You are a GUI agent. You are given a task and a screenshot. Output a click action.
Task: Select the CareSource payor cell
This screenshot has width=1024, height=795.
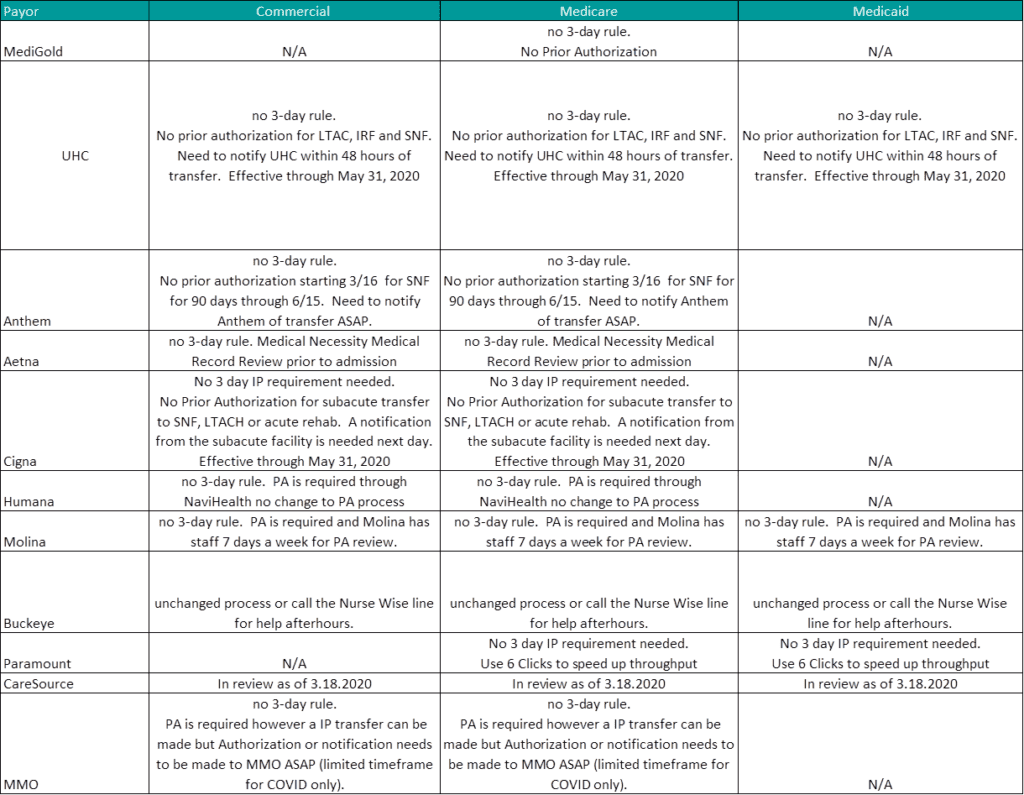[x=39, y=684]
